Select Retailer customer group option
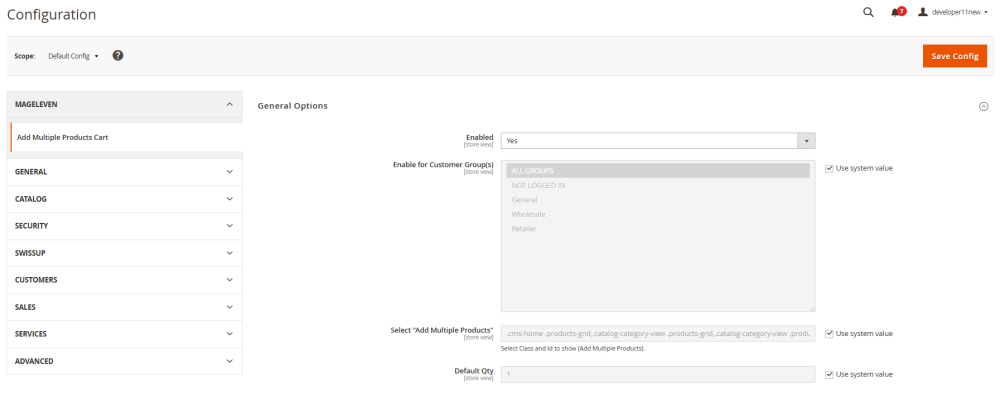The image size is (1000, 394). (658, 228)
